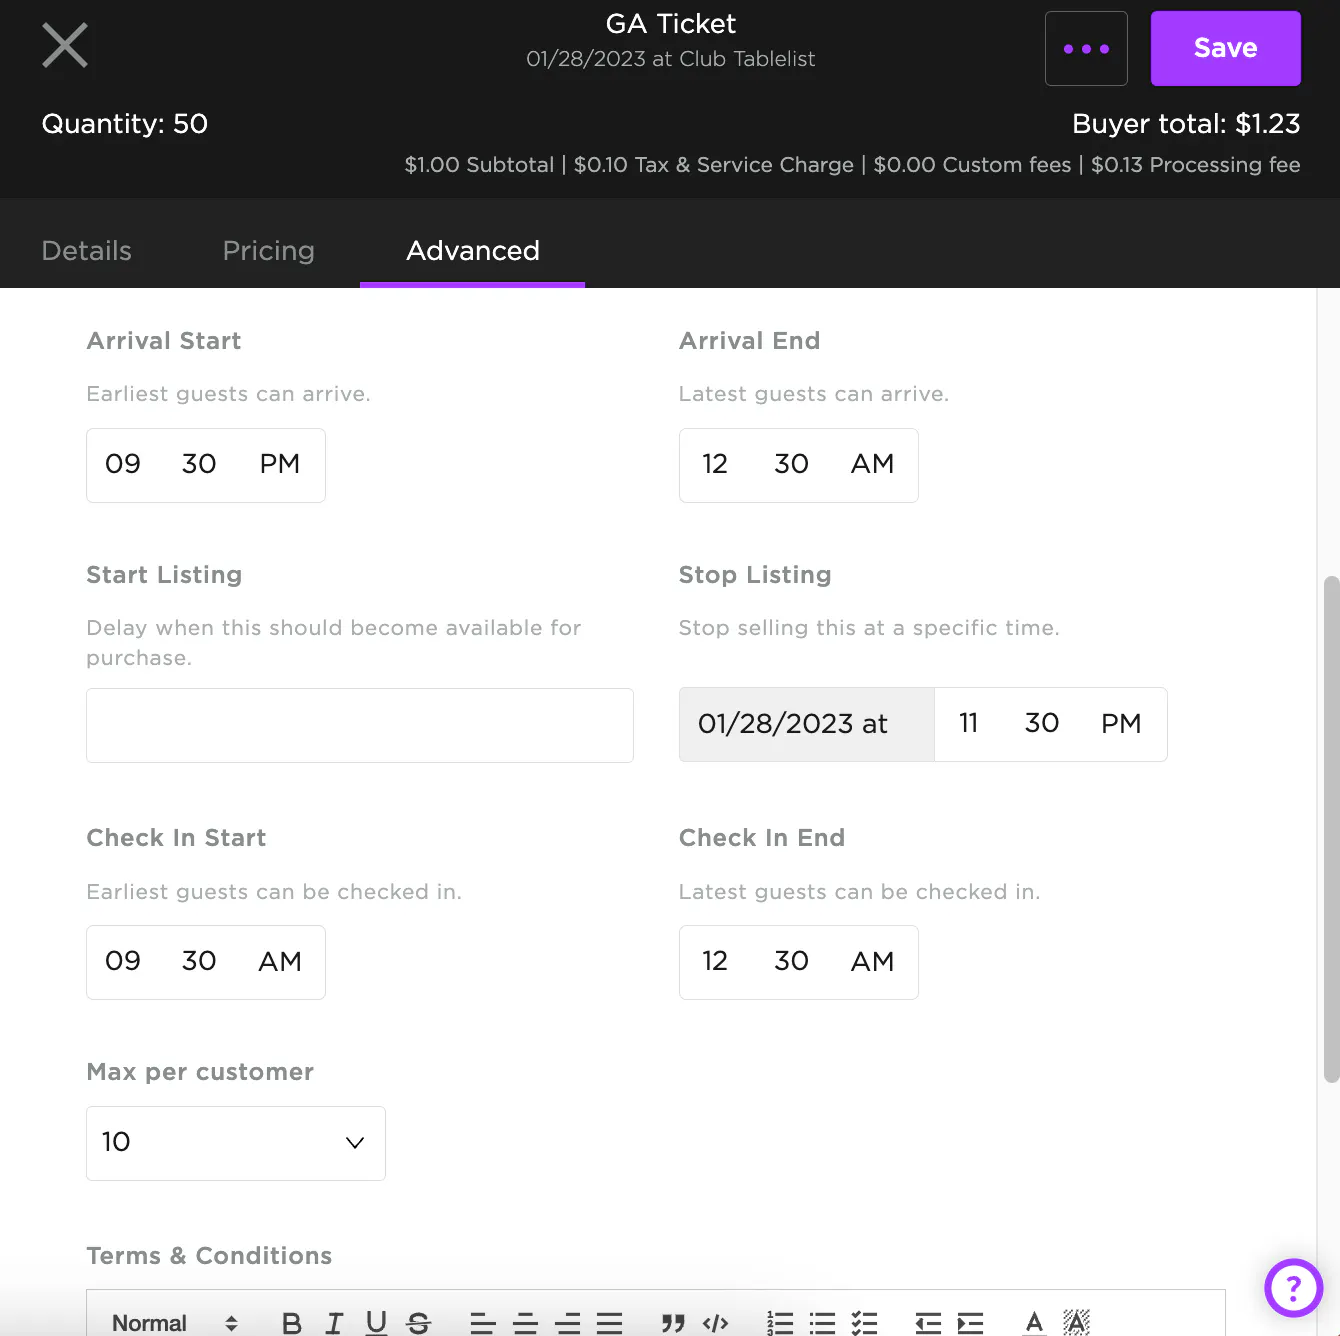Open the three-dots more options menu

(1086, 49)
